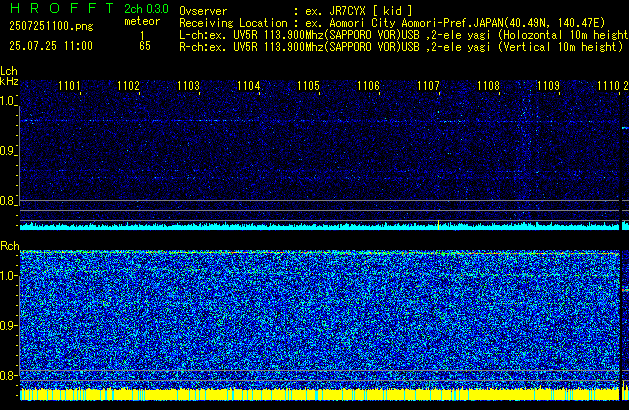Click the Ovserver JR7CYX line
The width and height of the screenshot is (629, 410).
click(296, 11)
